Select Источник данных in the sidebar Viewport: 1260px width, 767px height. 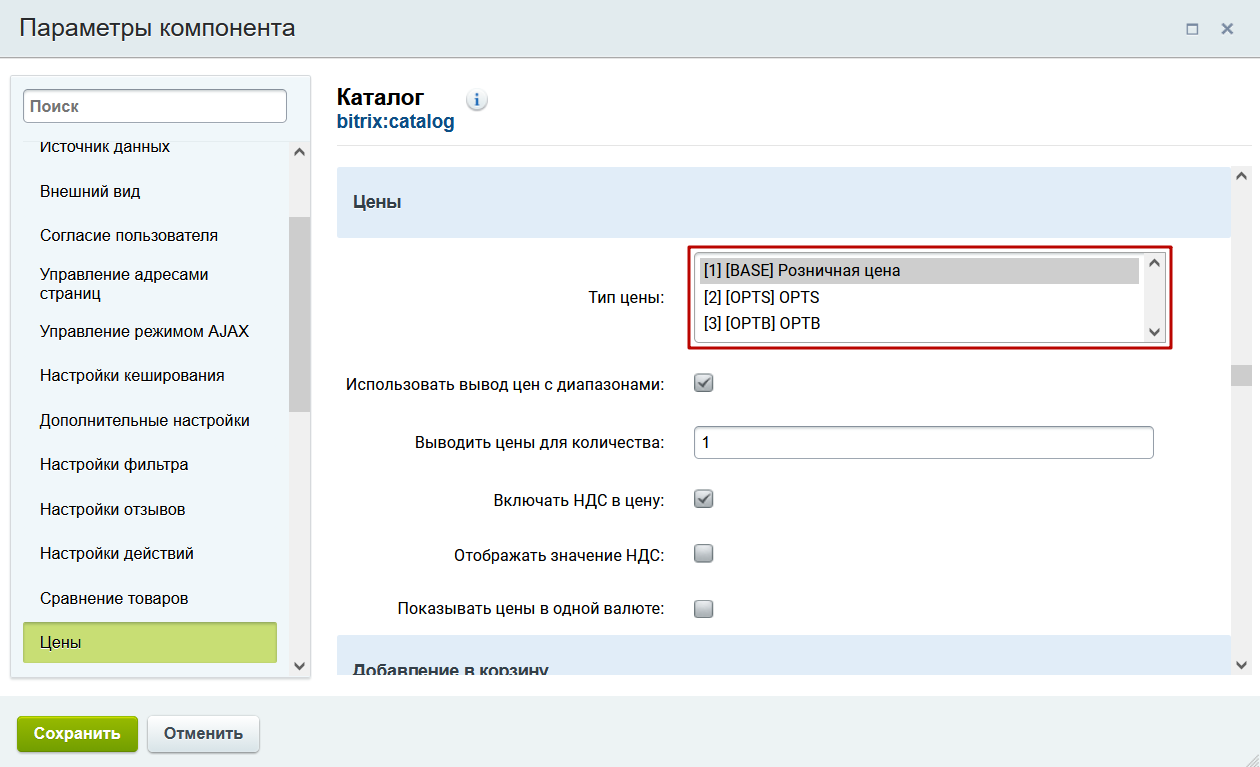tap(104, 145)
